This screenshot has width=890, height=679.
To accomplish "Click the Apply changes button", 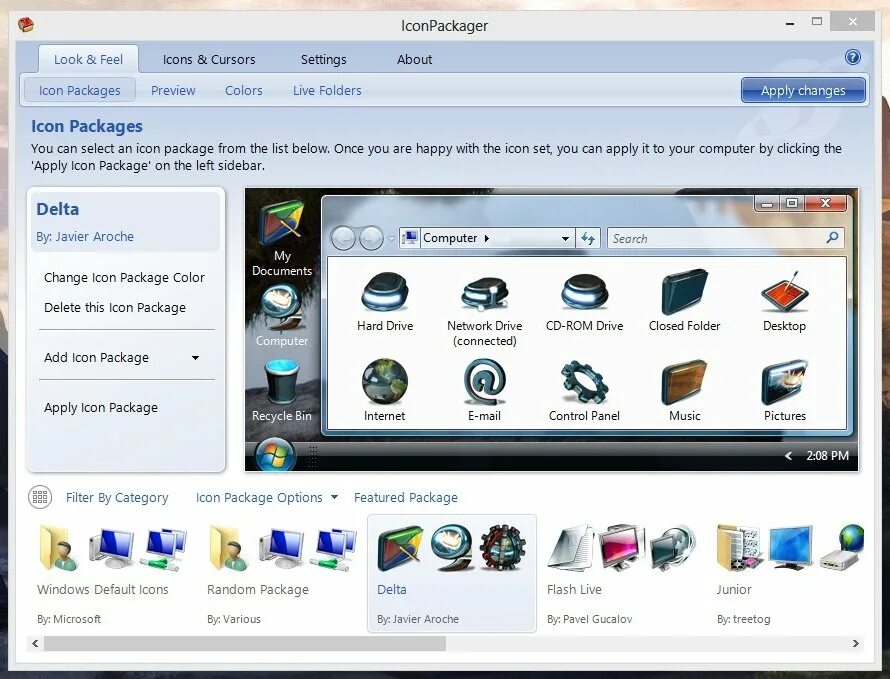I will click(803, 91).
